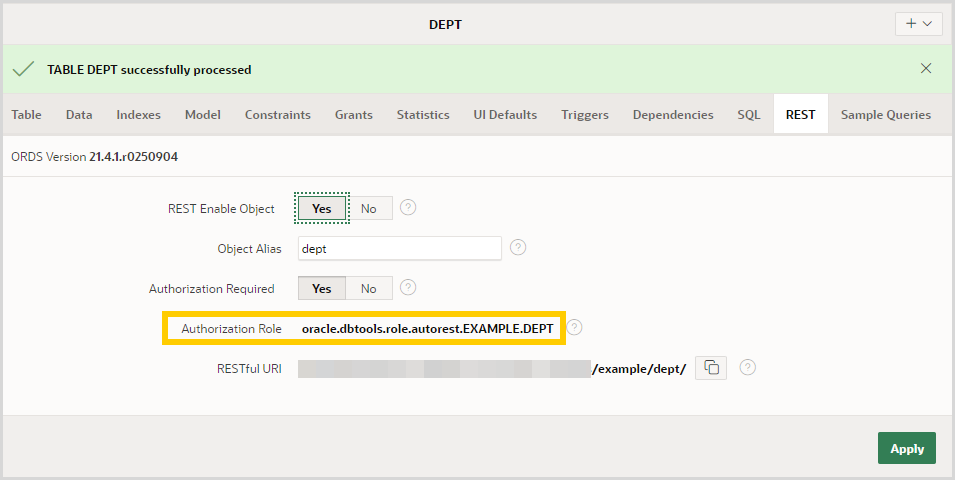Click the TABLE DEPT successfully processed message
The image size is (955, 480).
pyautogui.click(x=149, y=69)
